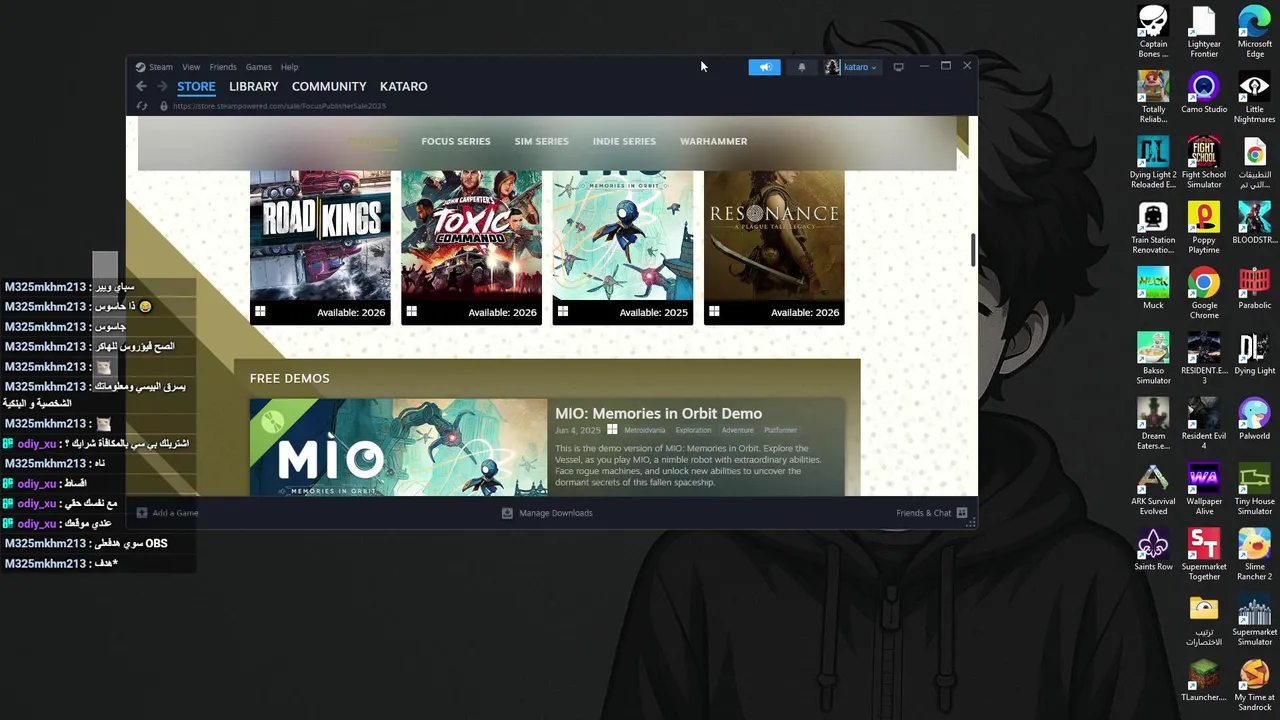Switch to the LIBRARY tab

[x=253, y=86]
